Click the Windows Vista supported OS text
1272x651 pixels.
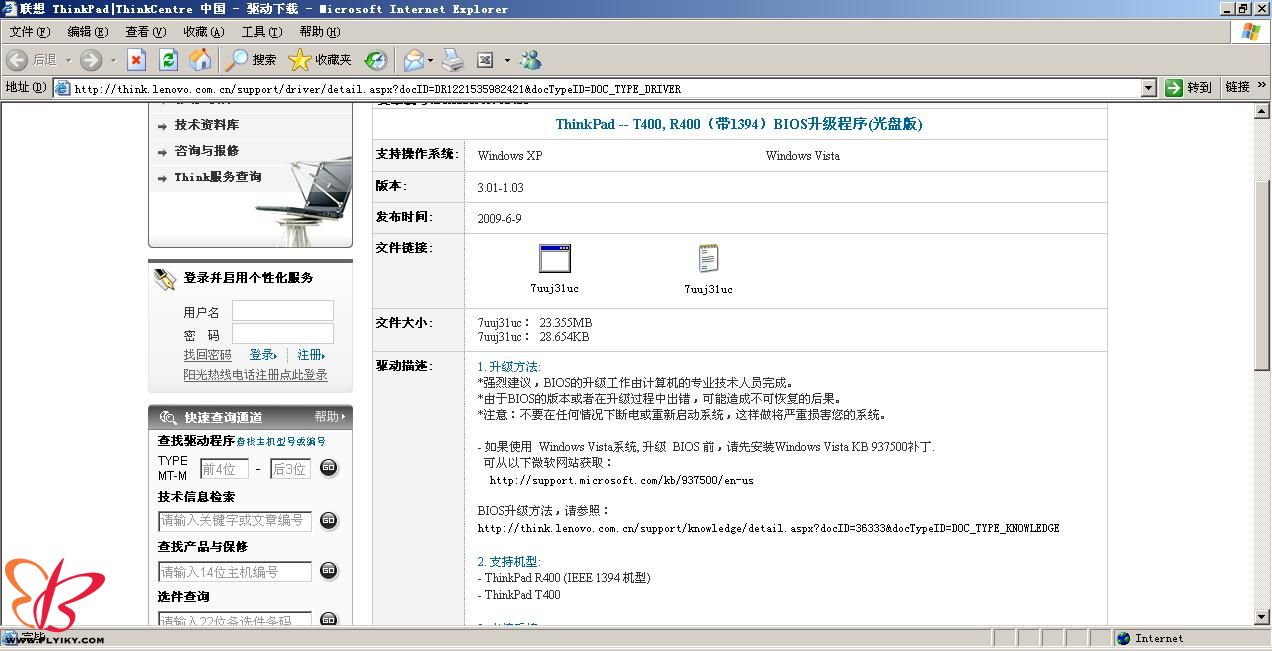click(x=803, y=156)
